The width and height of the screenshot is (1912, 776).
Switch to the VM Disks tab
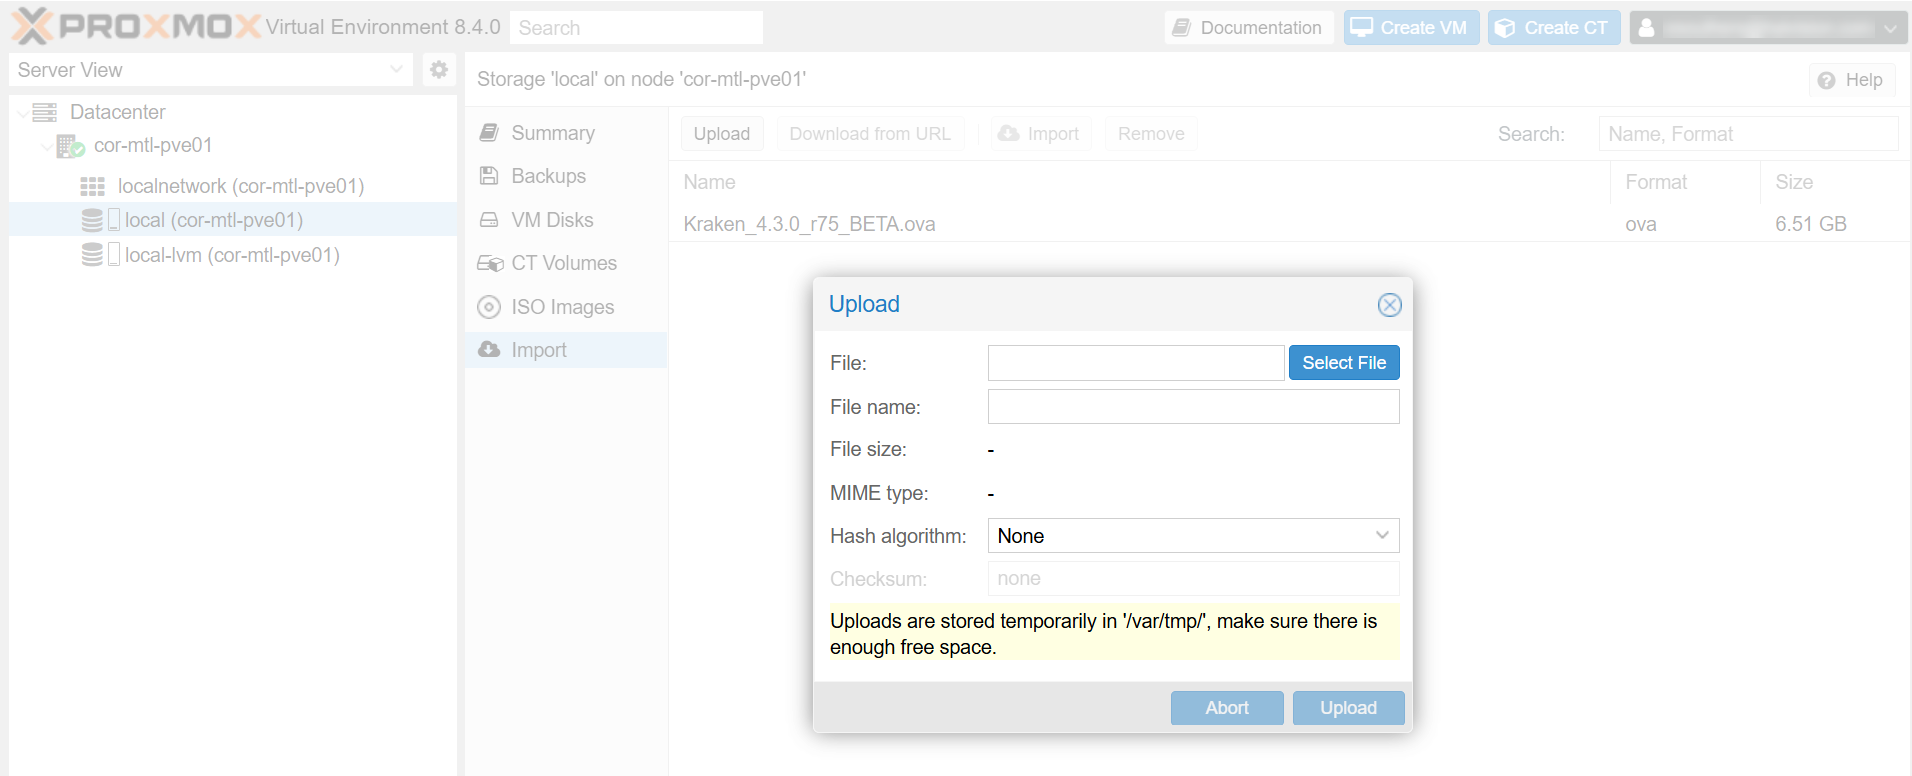[x=552, y=220]
